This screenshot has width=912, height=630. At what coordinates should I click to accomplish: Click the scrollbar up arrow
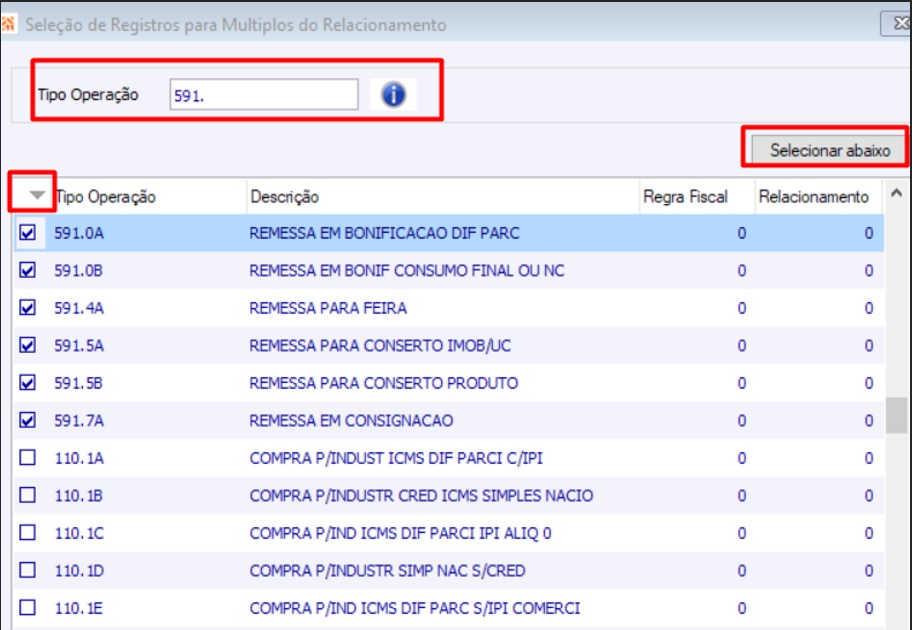click(896, 193)
